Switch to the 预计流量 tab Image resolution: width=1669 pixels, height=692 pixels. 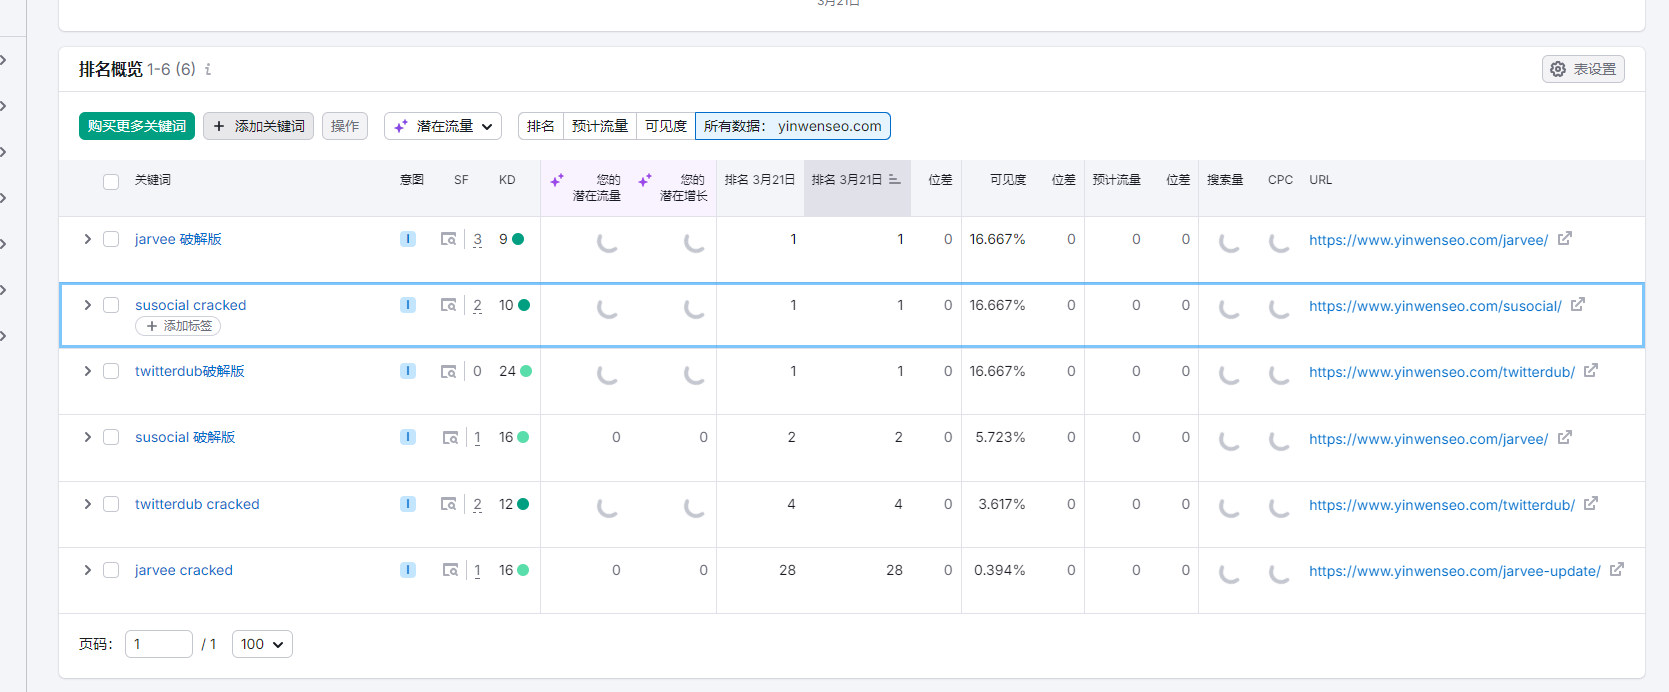pyautogui.click(x=599, y=126)
